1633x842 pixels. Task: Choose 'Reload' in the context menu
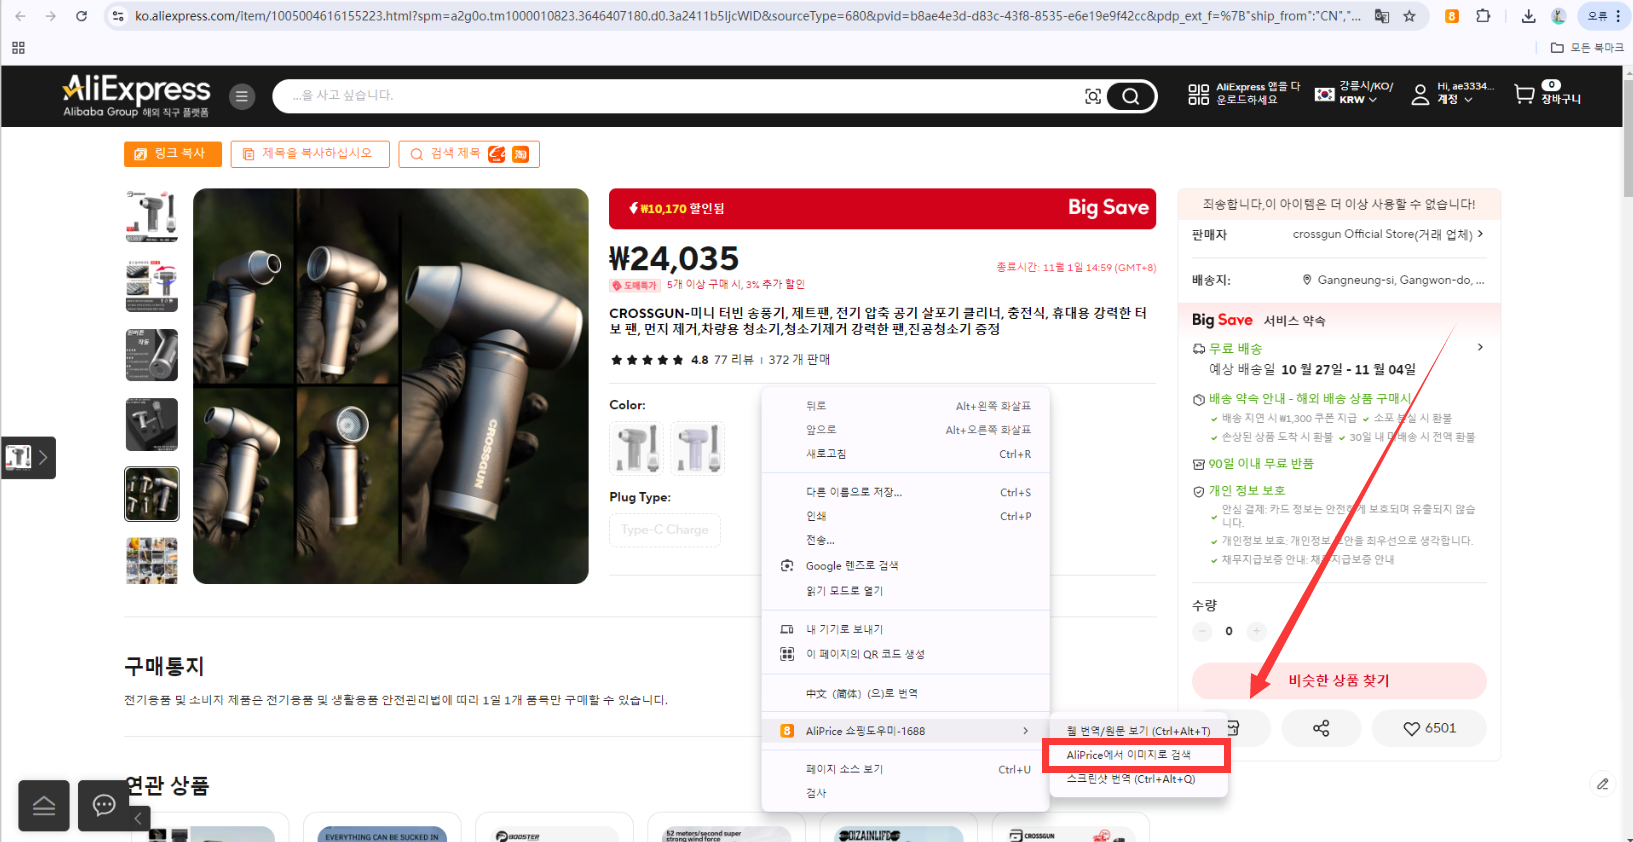905,454
